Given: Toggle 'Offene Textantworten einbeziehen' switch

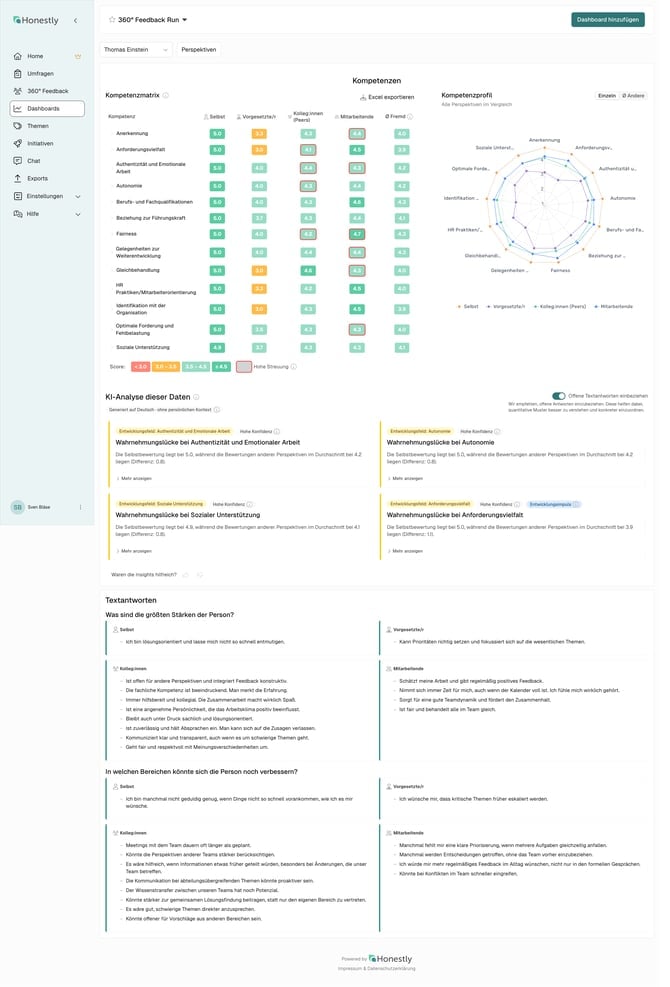Looking at the screenshot, I should pos(559,396).
